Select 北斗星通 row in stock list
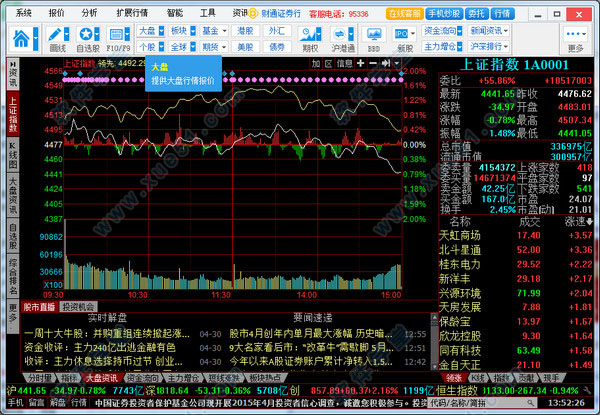 pos(516,250)
